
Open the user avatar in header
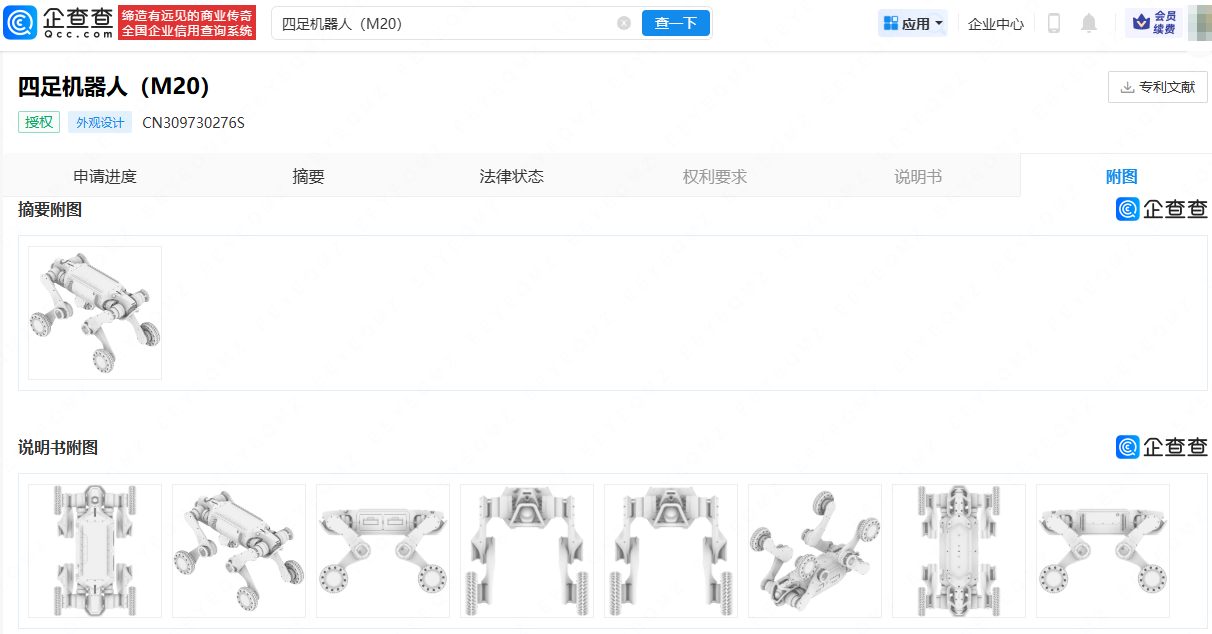1198,23
